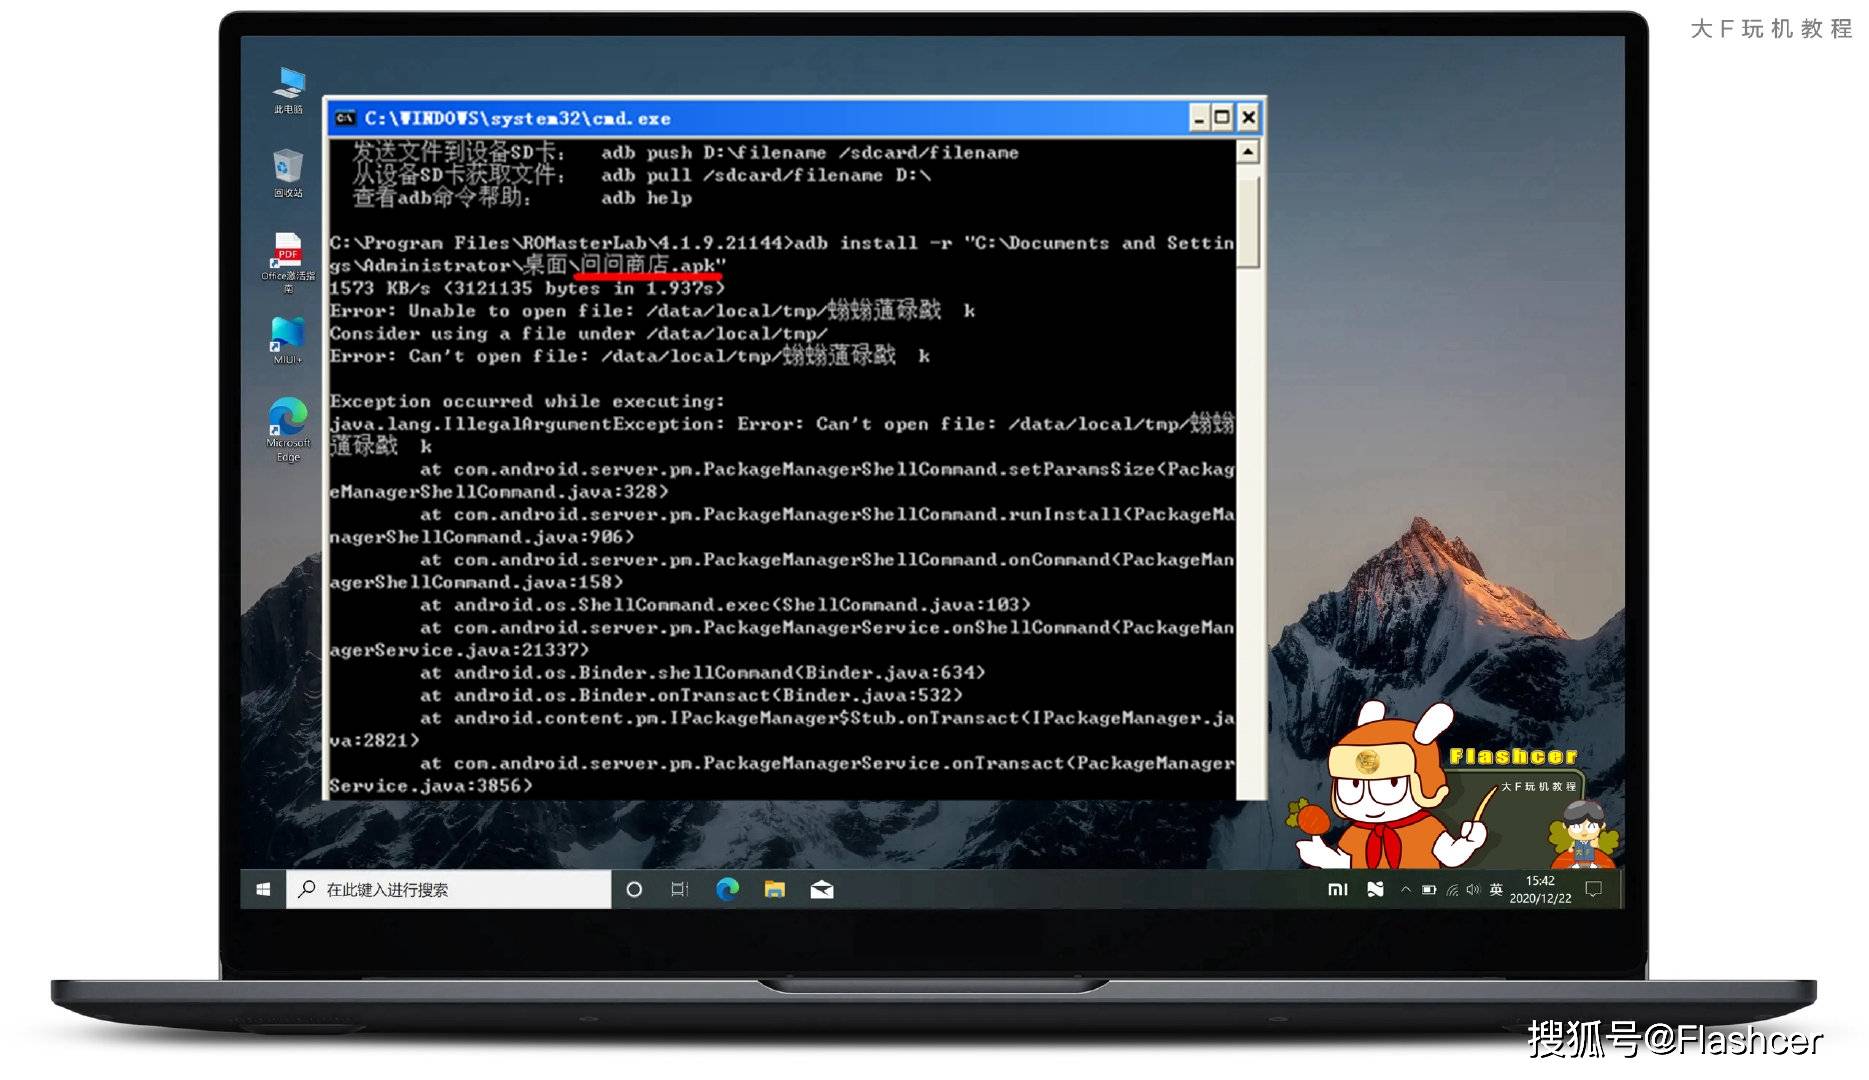The image size is (1869, 1080).
Task: Click the MIUI+ tray icon
Action: 1376,889
